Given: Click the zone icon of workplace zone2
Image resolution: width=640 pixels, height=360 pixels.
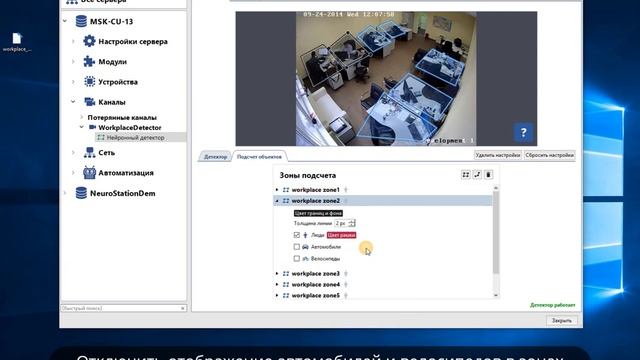Looking at the screenshot, I should (x=286, y=201).
